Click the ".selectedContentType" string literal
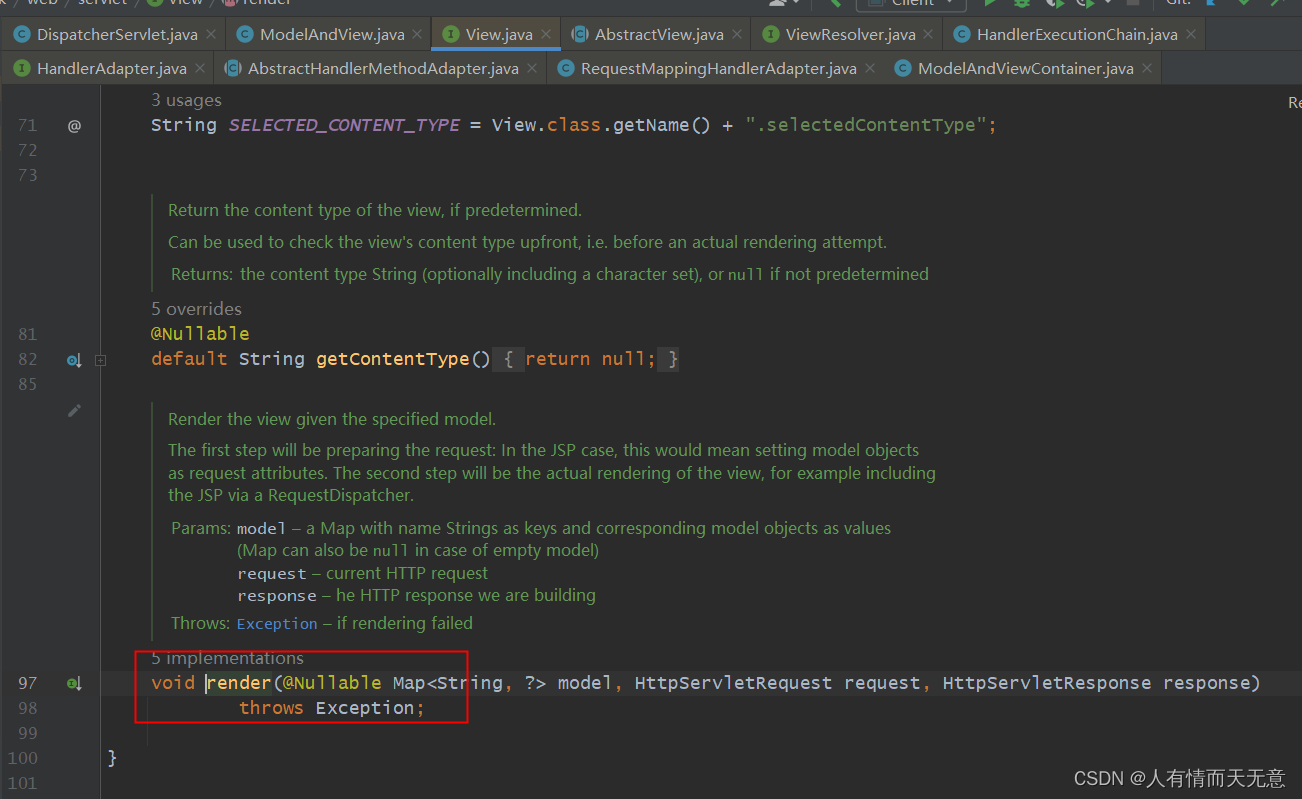 (865, 125)
